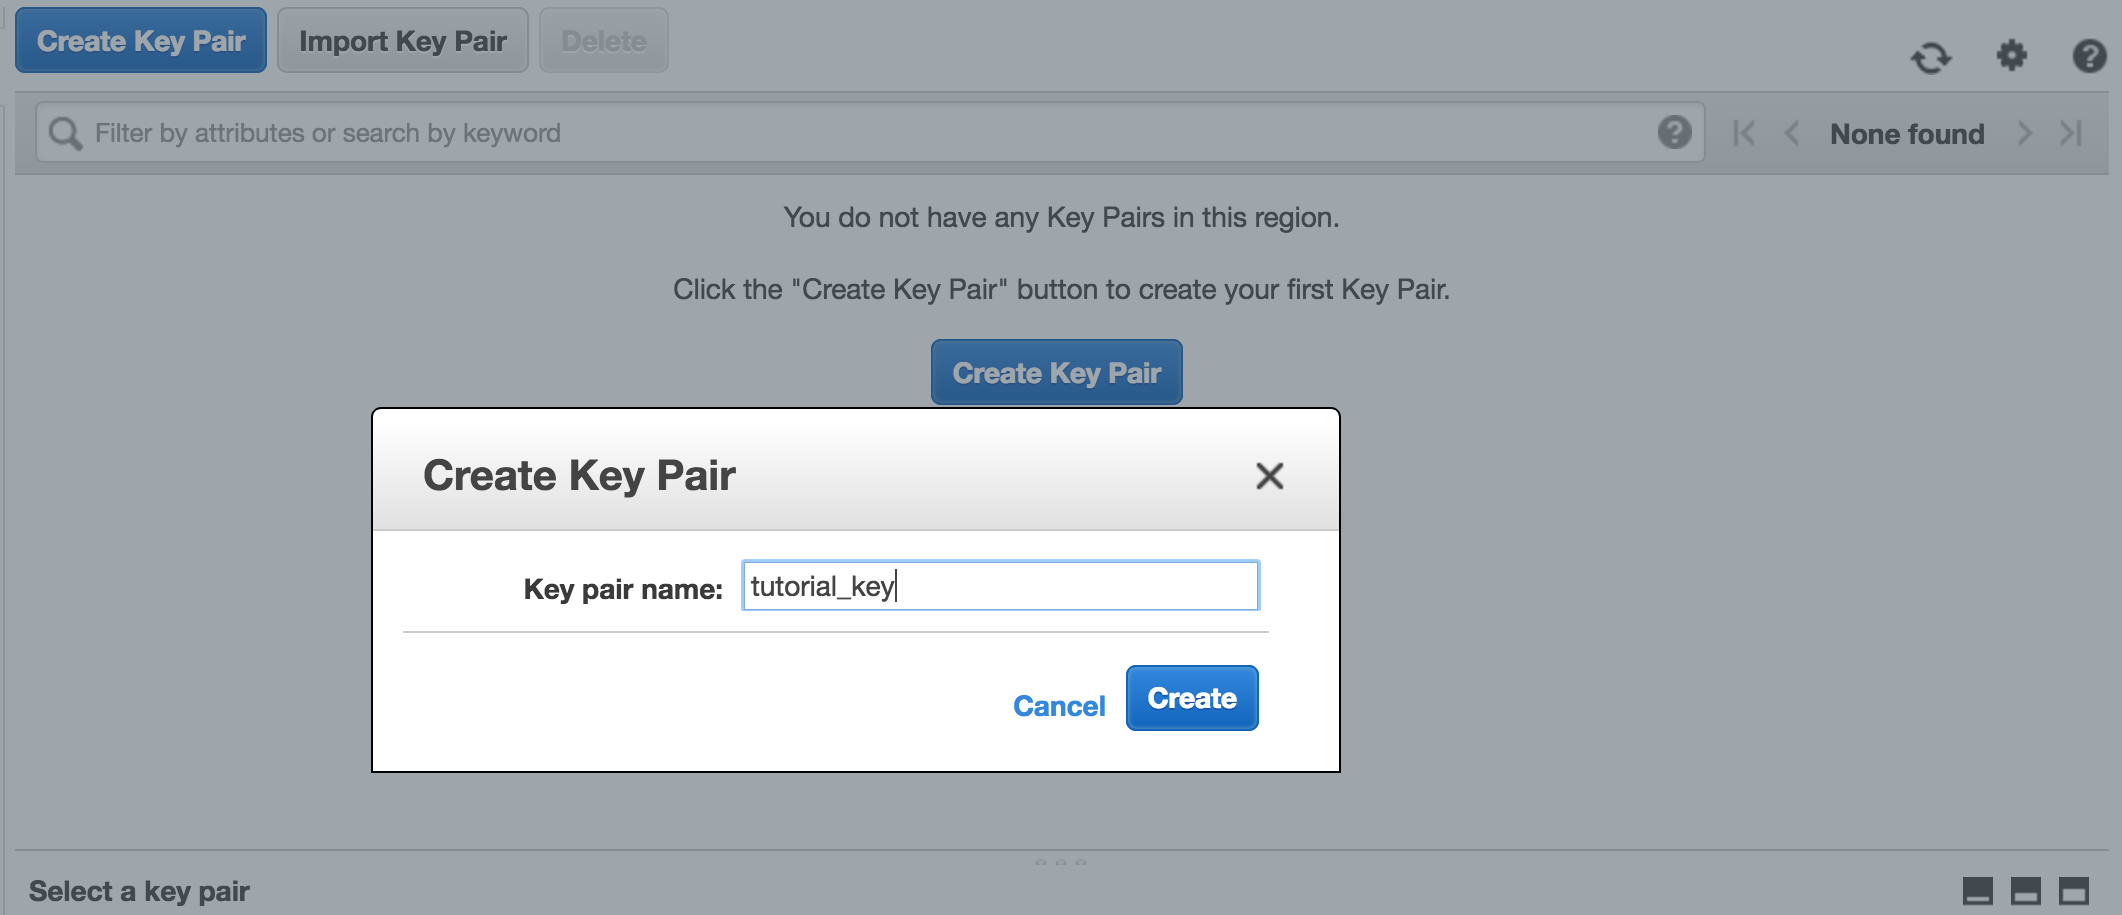Open settings with the gear icon
Screen dimensions: 2122x915
2011,56
